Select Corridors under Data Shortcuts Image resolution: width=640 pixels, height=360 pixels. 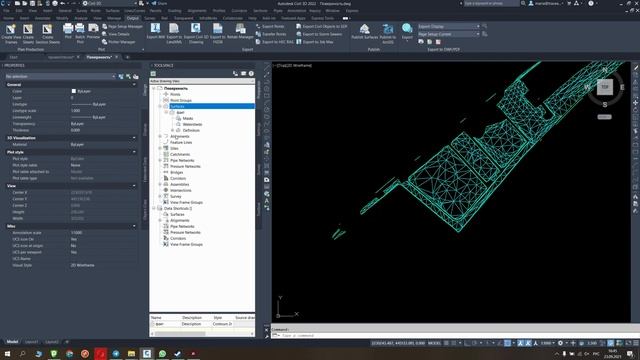(x=178, y=238)
